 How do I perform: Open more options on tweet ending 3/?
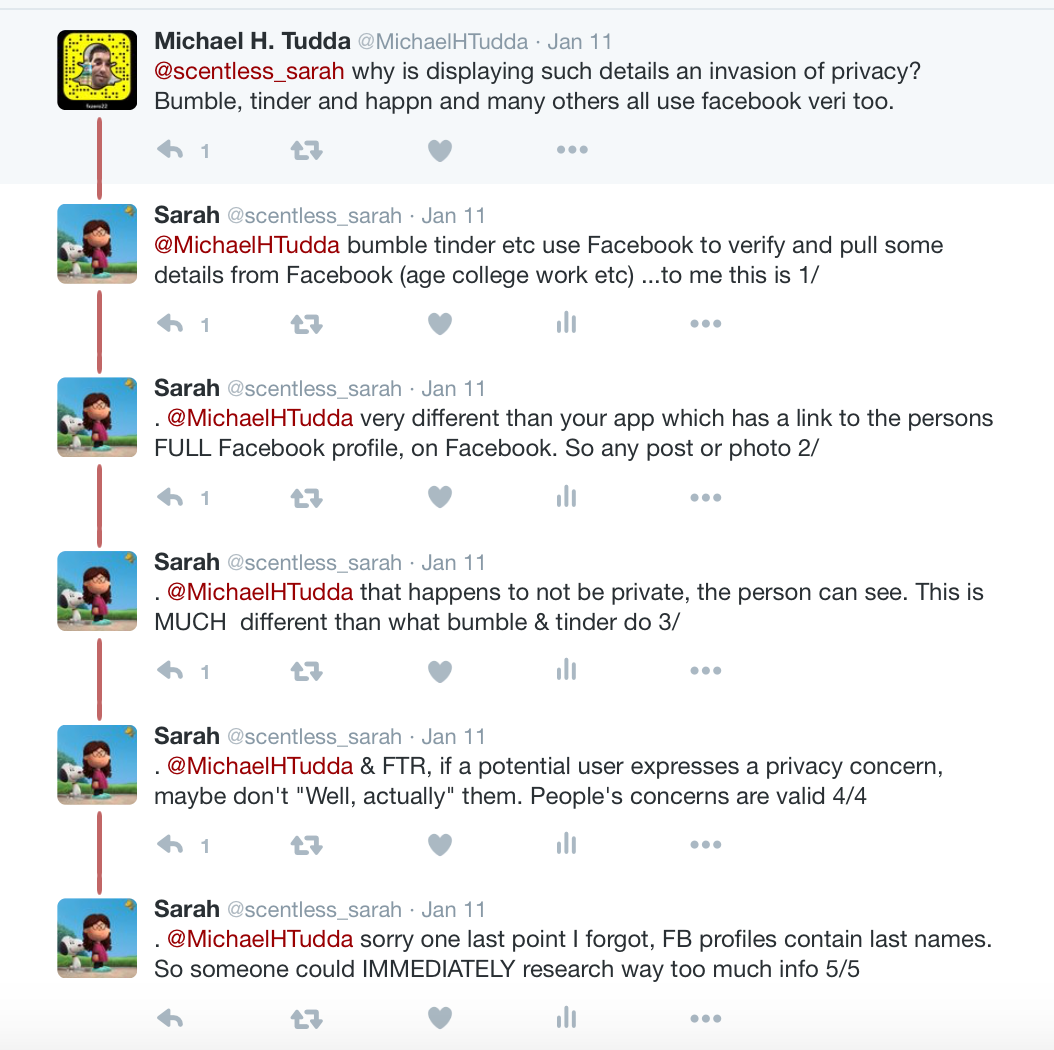[x=705, y=671]
